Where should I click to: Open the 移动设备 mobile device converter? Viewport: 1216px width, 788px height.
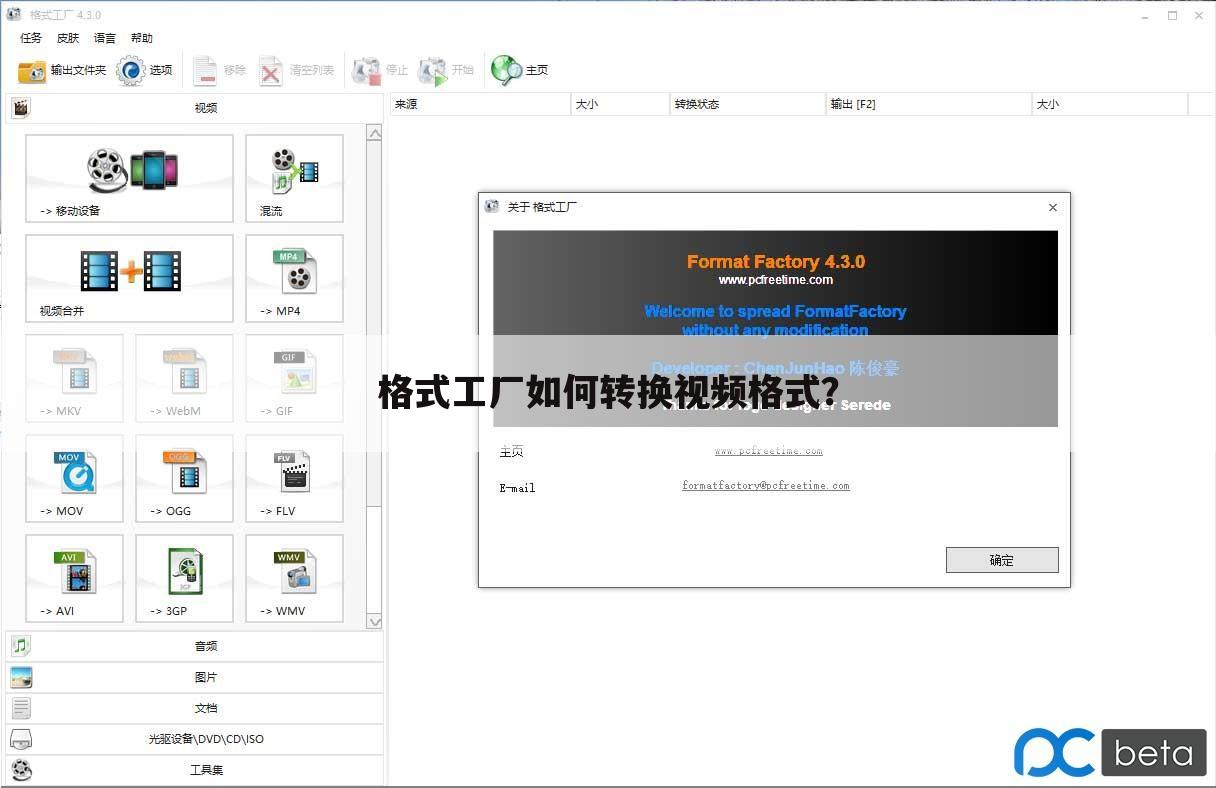pyautogui.click(x=128, y=178)
